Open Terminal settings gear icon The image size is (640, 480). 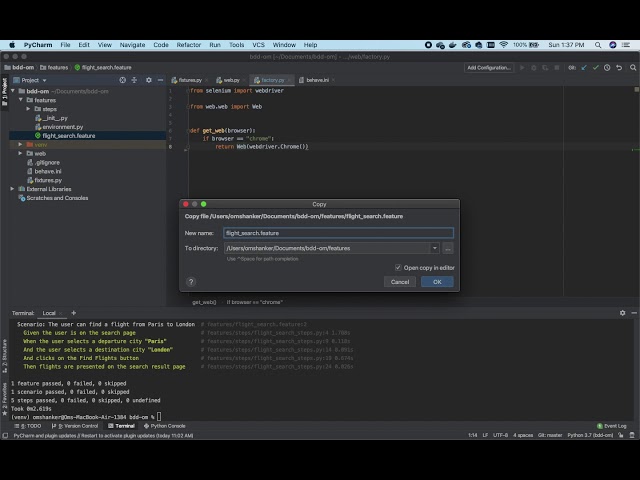(x=622, y=313)
